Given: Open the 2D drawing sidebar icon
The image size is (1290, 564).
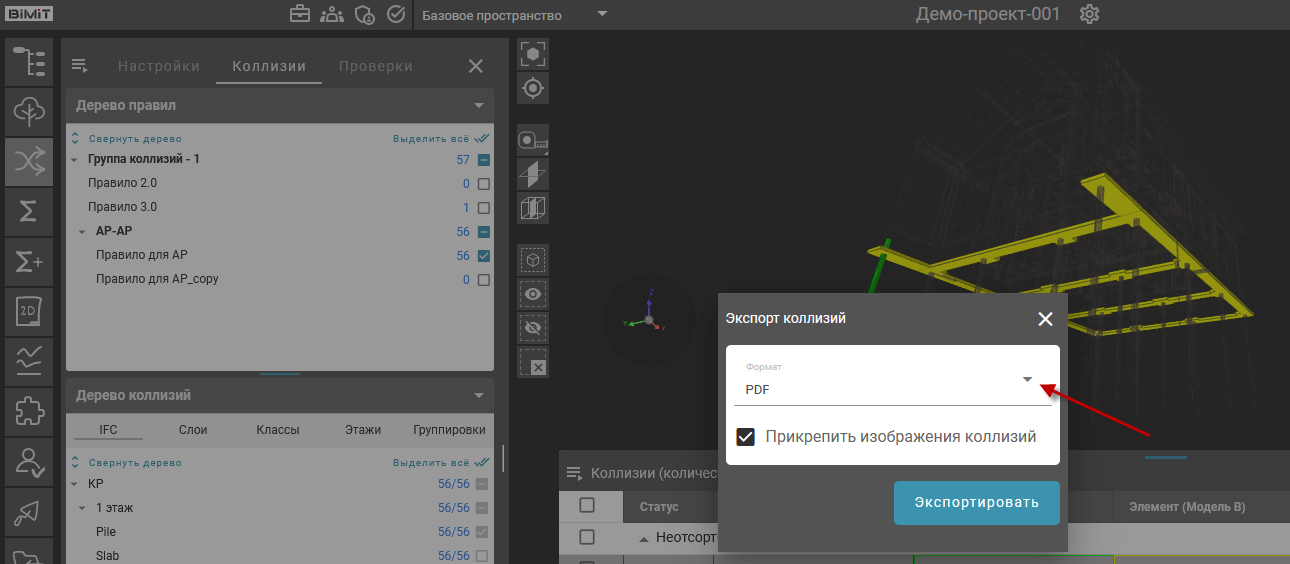Looking at the screenshot, I should click(x=28, y=311).
